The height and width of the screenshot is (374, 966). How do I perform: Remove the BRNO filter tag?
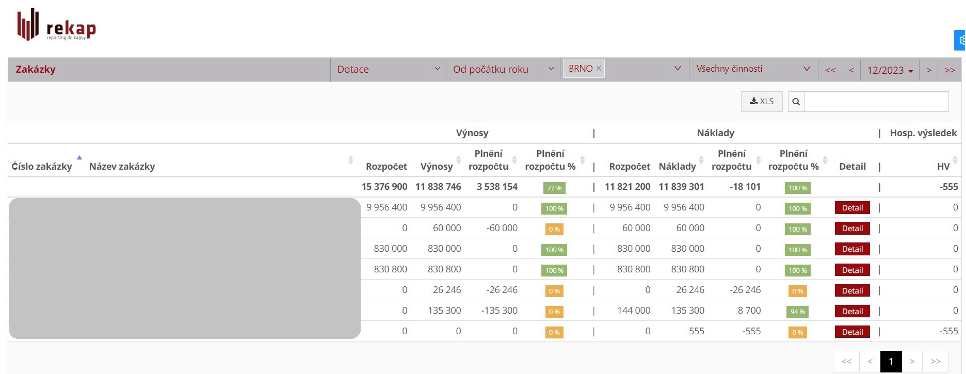pos(598,69)
